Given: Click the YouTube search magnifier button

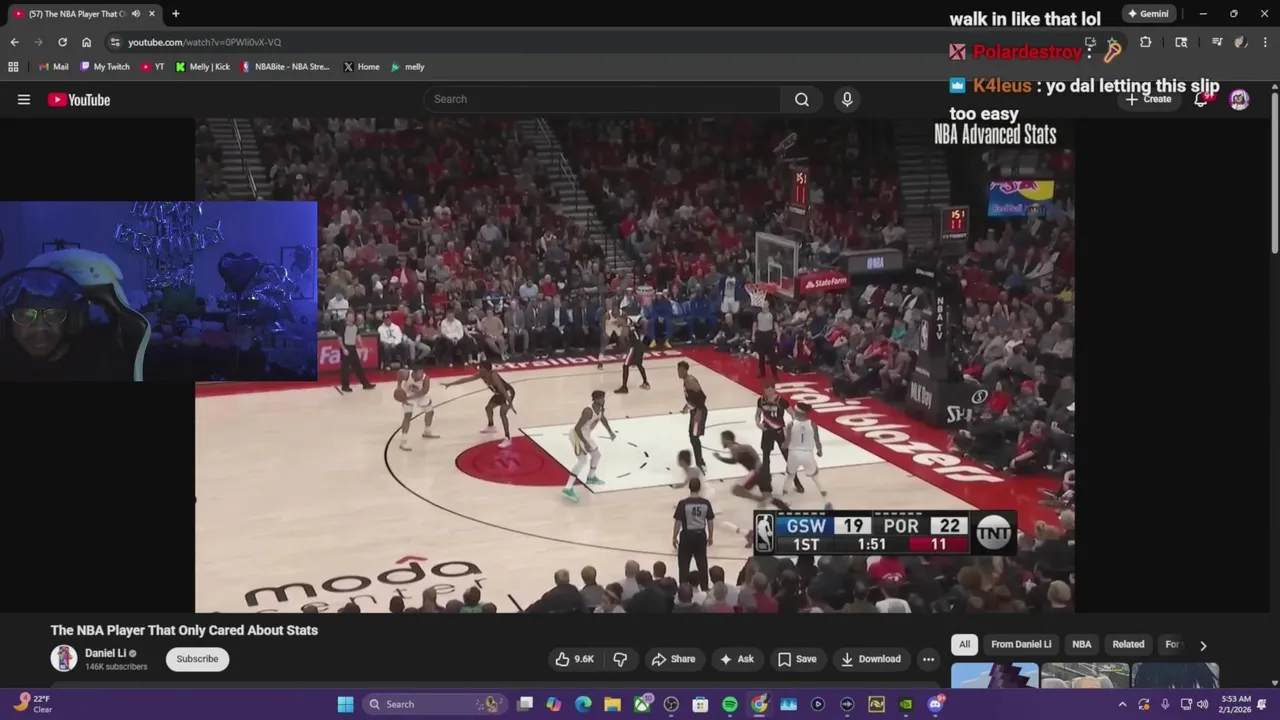Looking at the screenshot, I should 802,99.
